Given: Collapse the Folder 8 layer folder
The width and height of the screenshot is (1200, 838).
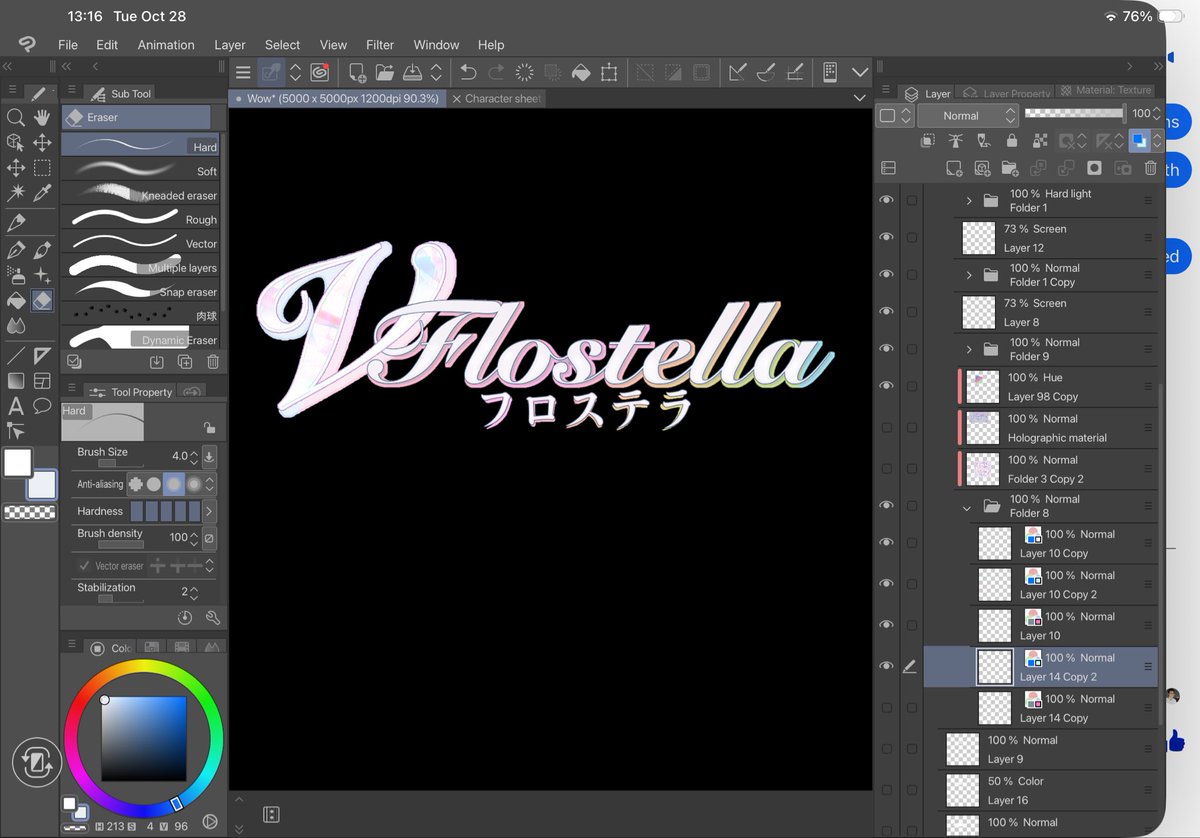Looking at the screenshot, I should [967, 507].
